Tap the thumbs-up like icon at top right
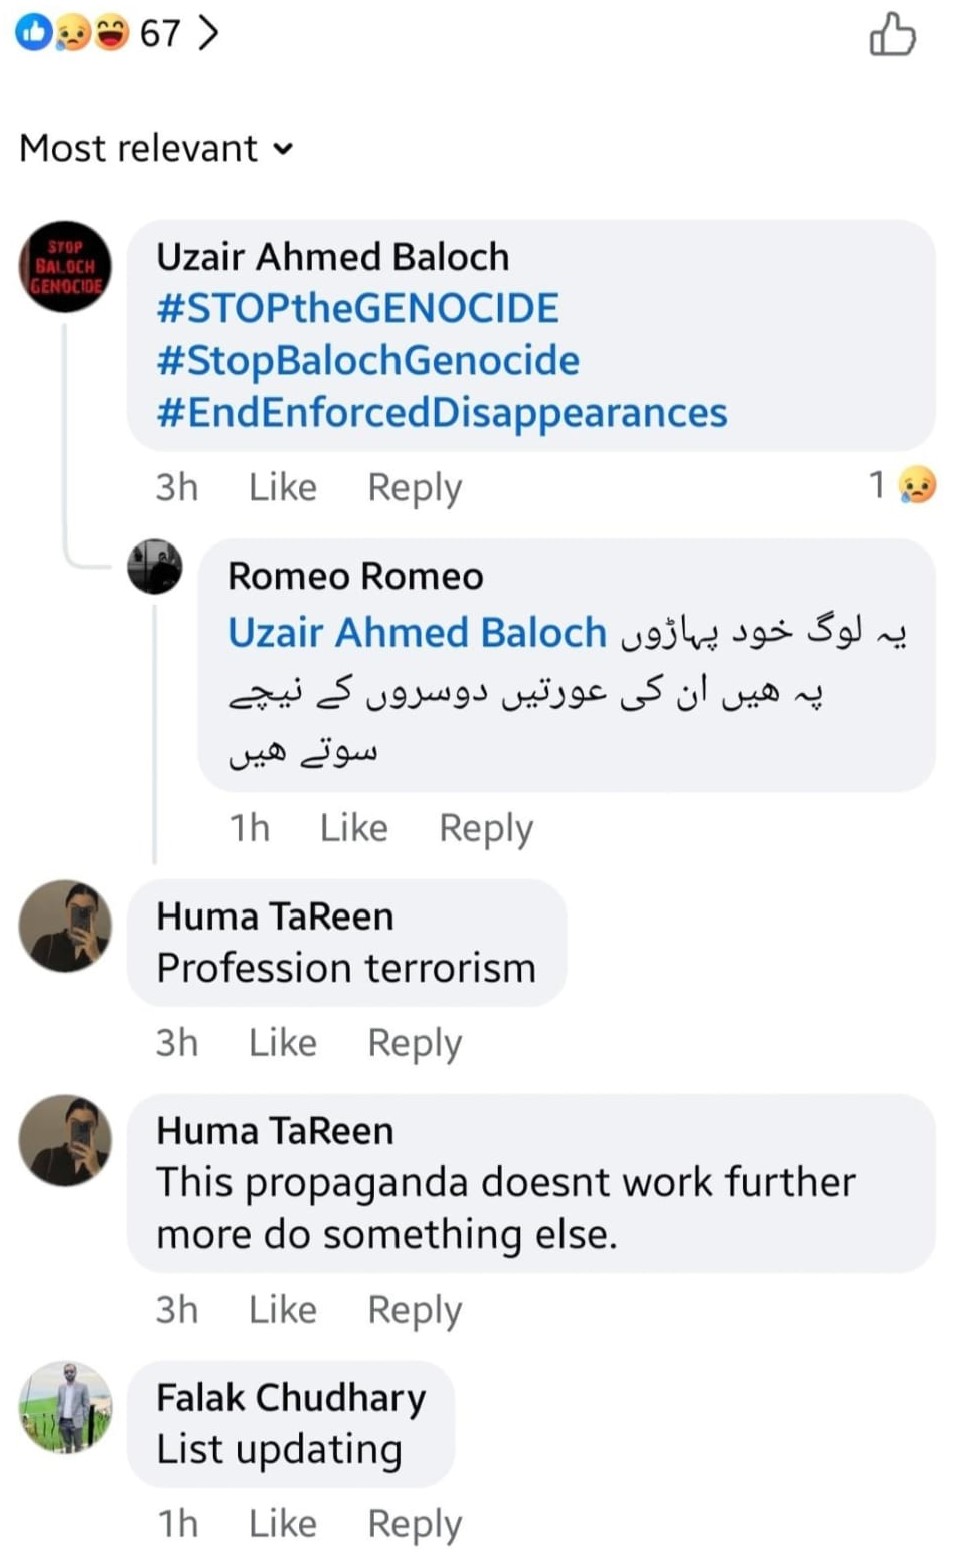The image size is (959, 1566). click(892, 34)
